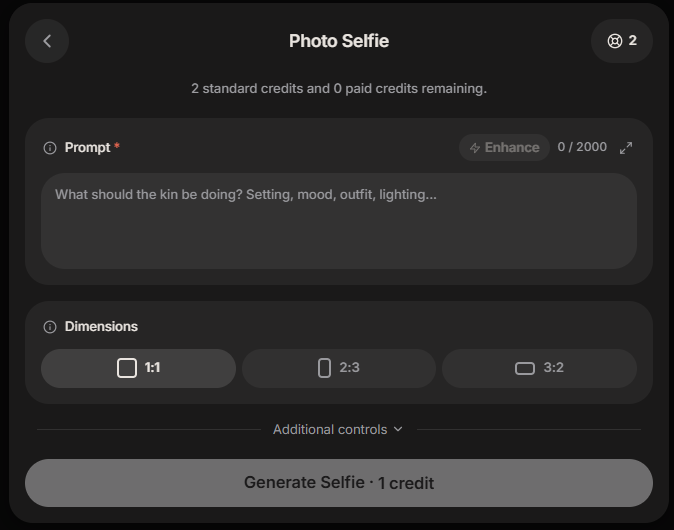The height and width of the screenshot is (530, 674).
Task: Click the 0 / 2000 character counter
Action: [x=582, y=147]
